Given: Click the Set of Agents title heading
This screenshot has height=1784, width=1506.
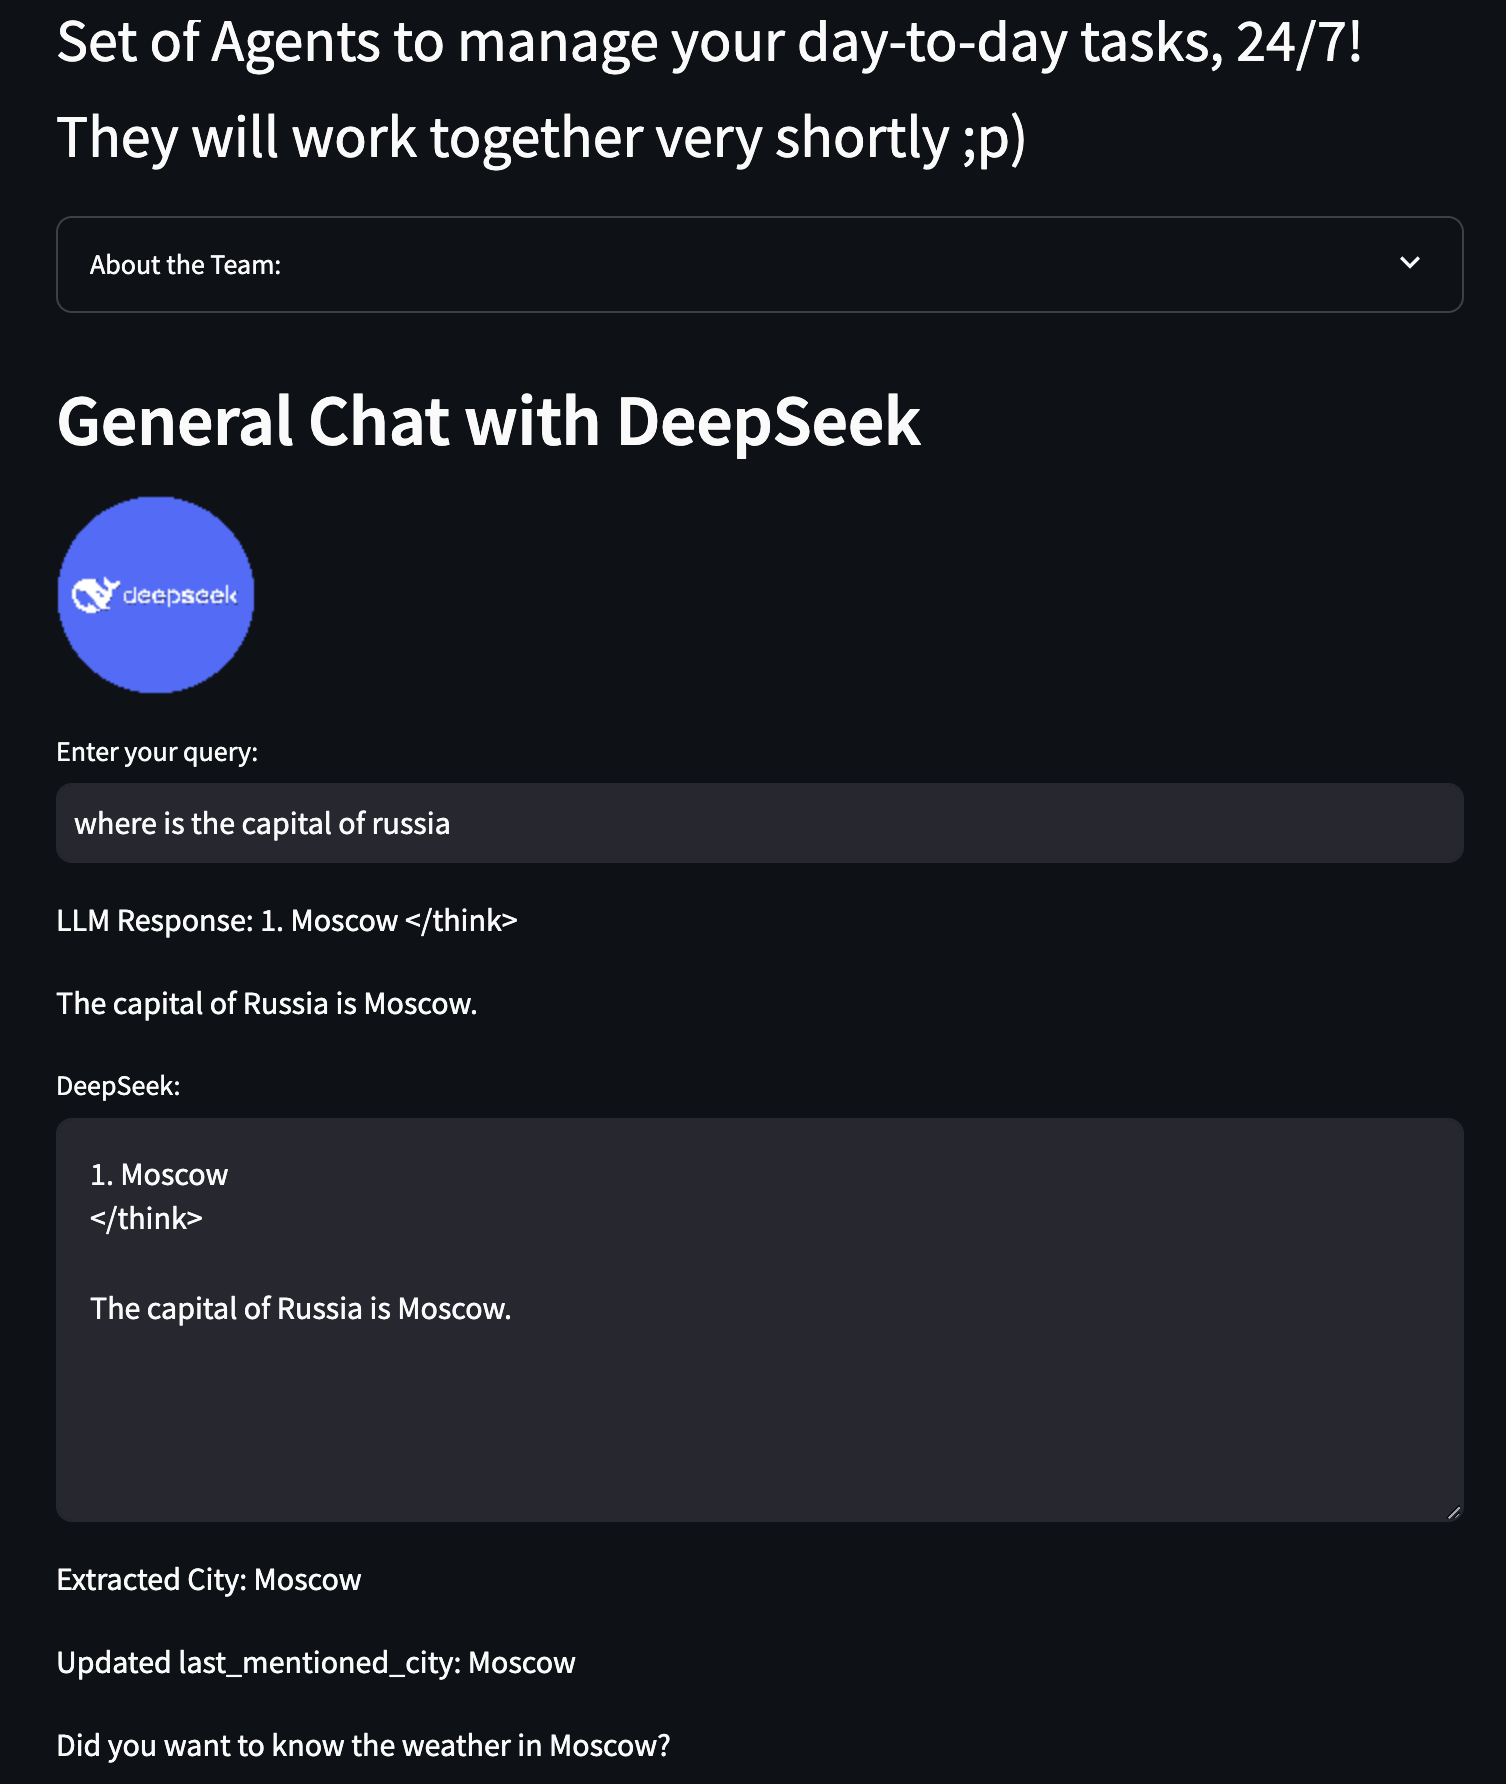Looking at the screenshot, I should coord(709,42).
